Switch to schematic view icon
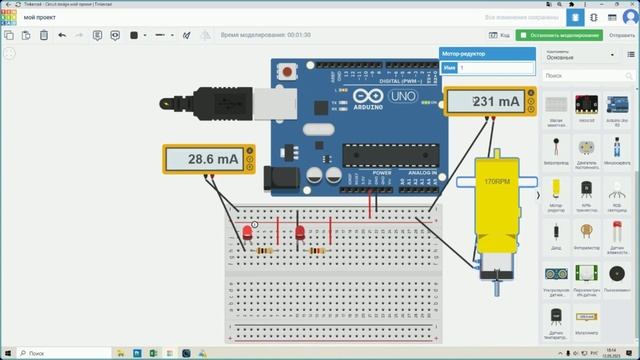 (594, 18)
